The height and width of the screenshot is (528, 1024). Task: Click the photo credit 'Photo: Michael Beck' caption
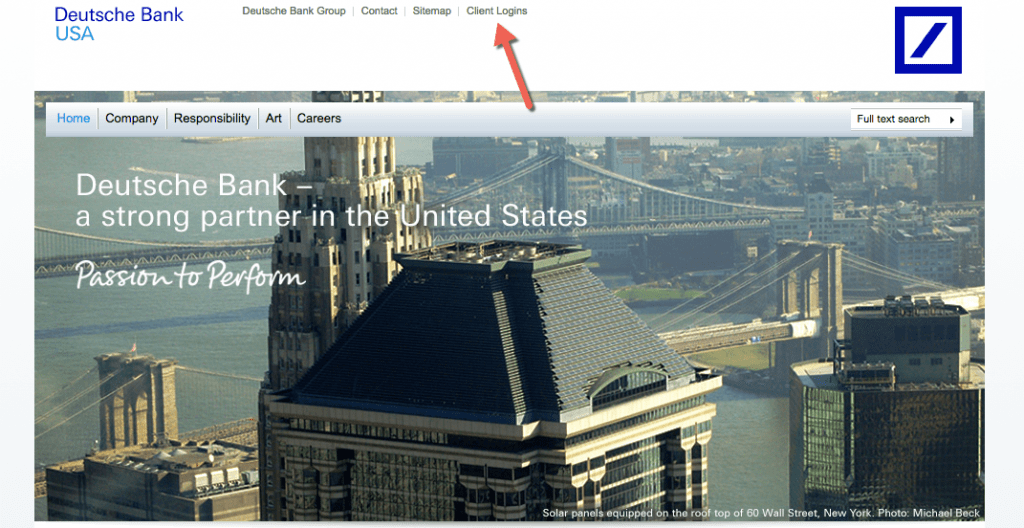[x=929, y=513]
